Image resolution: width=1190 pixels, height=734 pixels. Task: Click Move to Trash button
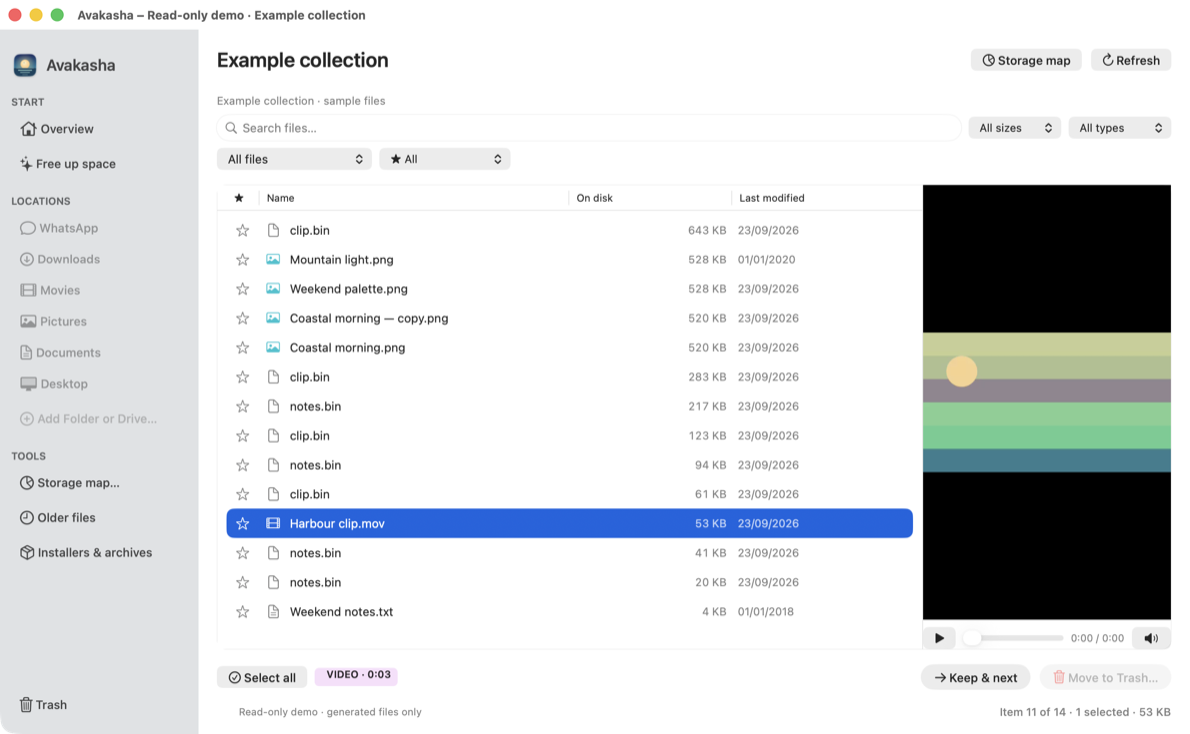(1105, 678)
